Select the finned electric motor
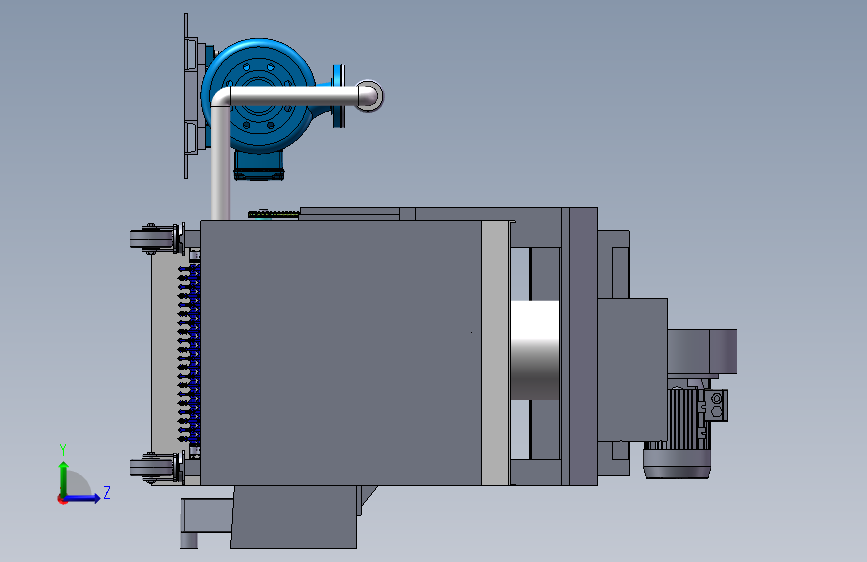This screenshot has width=867, height=562. (677, 431)
